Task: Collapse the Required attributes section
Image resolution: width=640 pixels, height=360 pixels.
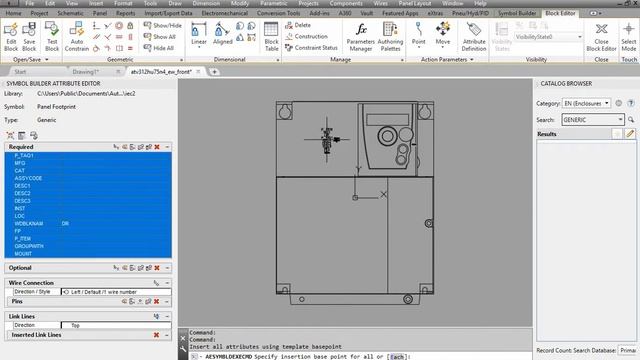Action: coord(167,147)
